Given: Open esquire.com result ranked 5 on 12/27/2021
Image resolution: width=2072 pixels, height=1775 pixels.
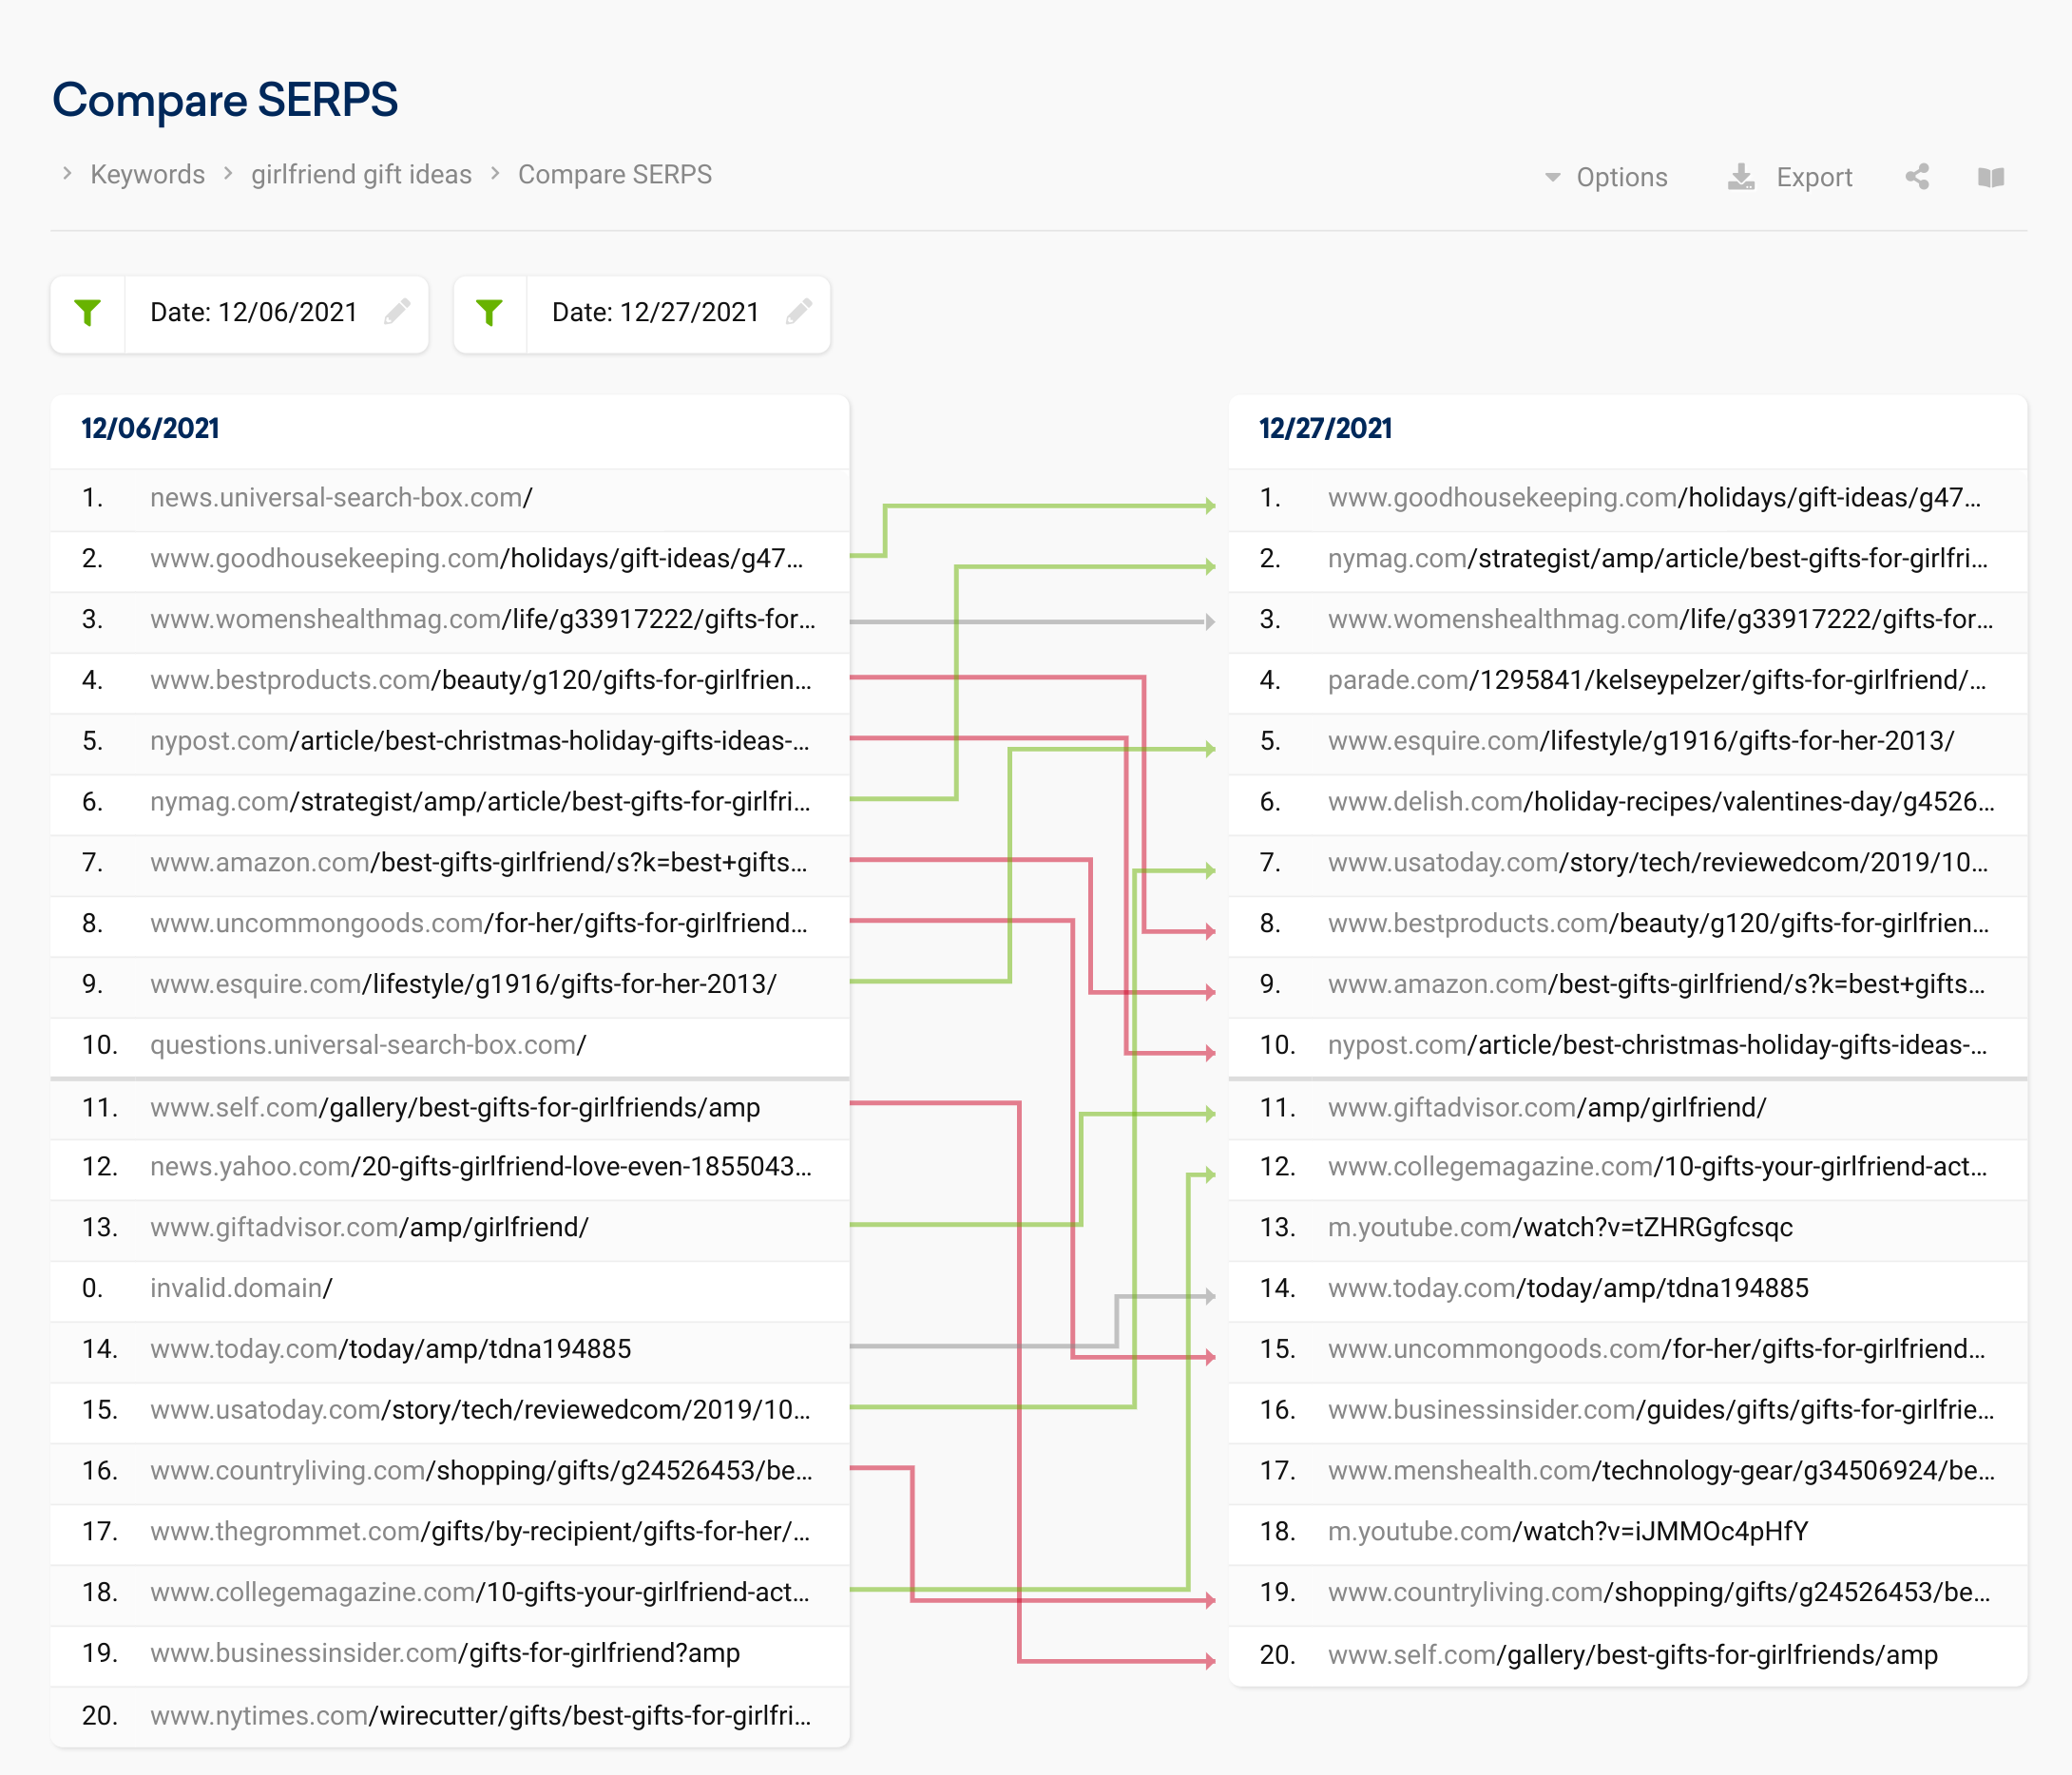Looking at the screenshot, I should 1641,741.
